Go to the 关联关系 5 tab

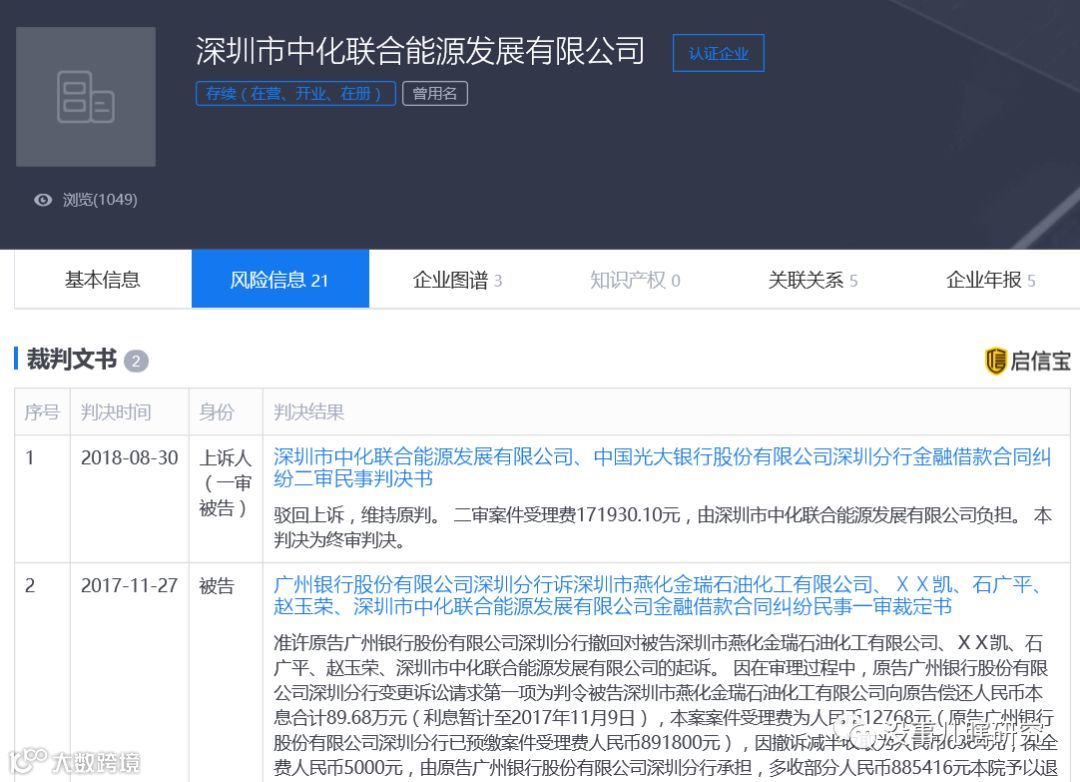coord(813,280)
